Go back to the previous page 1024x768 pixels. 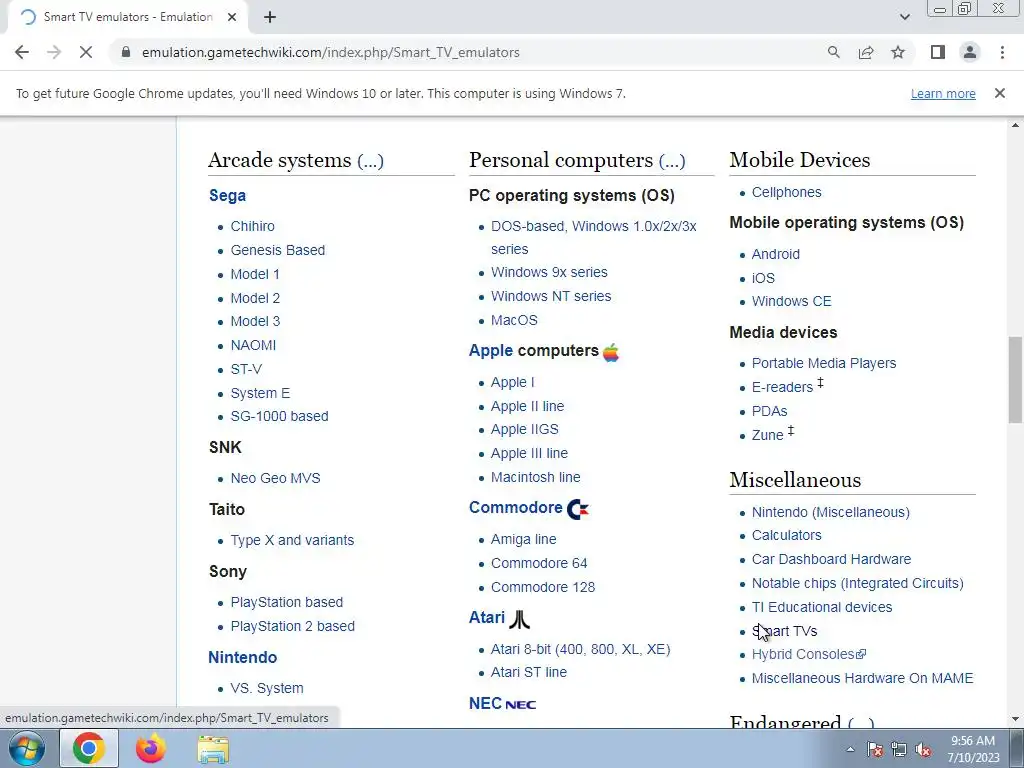coord(22,52)
